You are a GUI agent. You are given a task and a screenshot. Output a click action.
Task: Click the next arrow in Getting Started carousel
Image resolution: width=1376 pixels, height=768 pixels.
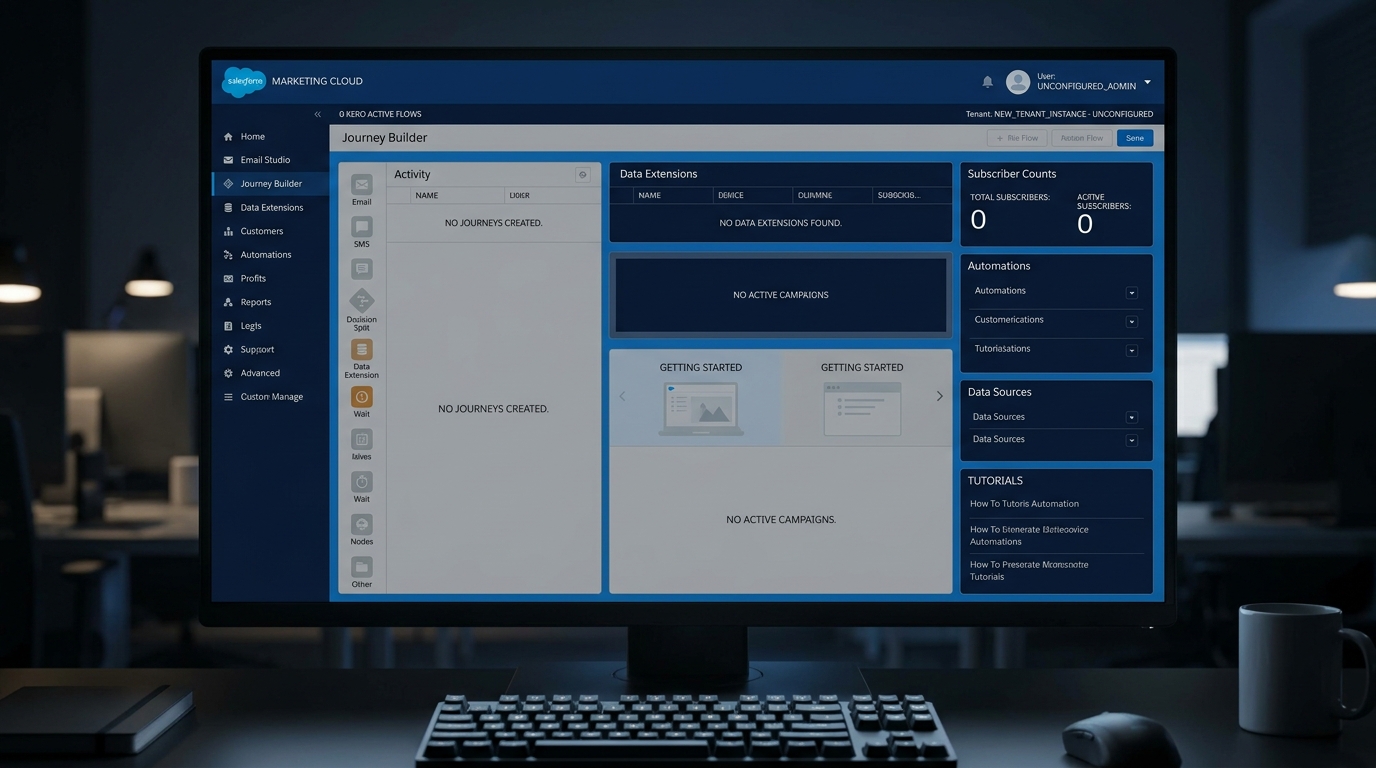(939, 396)
